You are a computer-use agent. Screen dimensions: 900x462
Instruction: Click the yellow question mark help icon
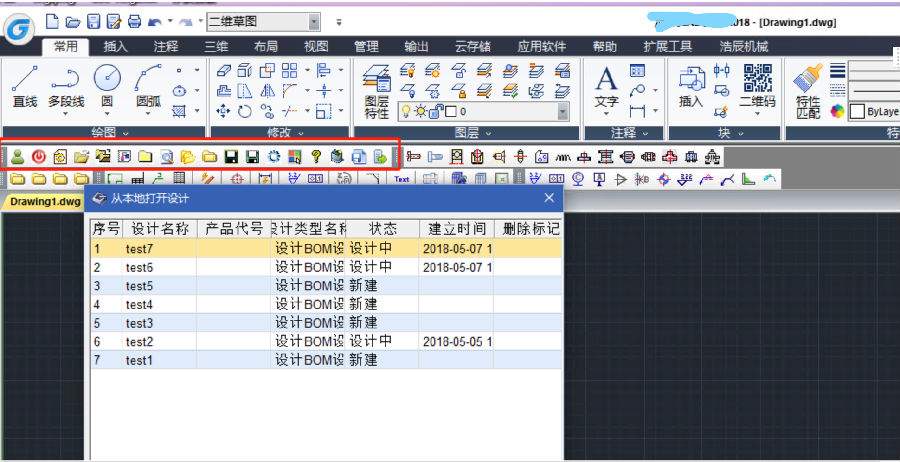click(x=316, y=156)
